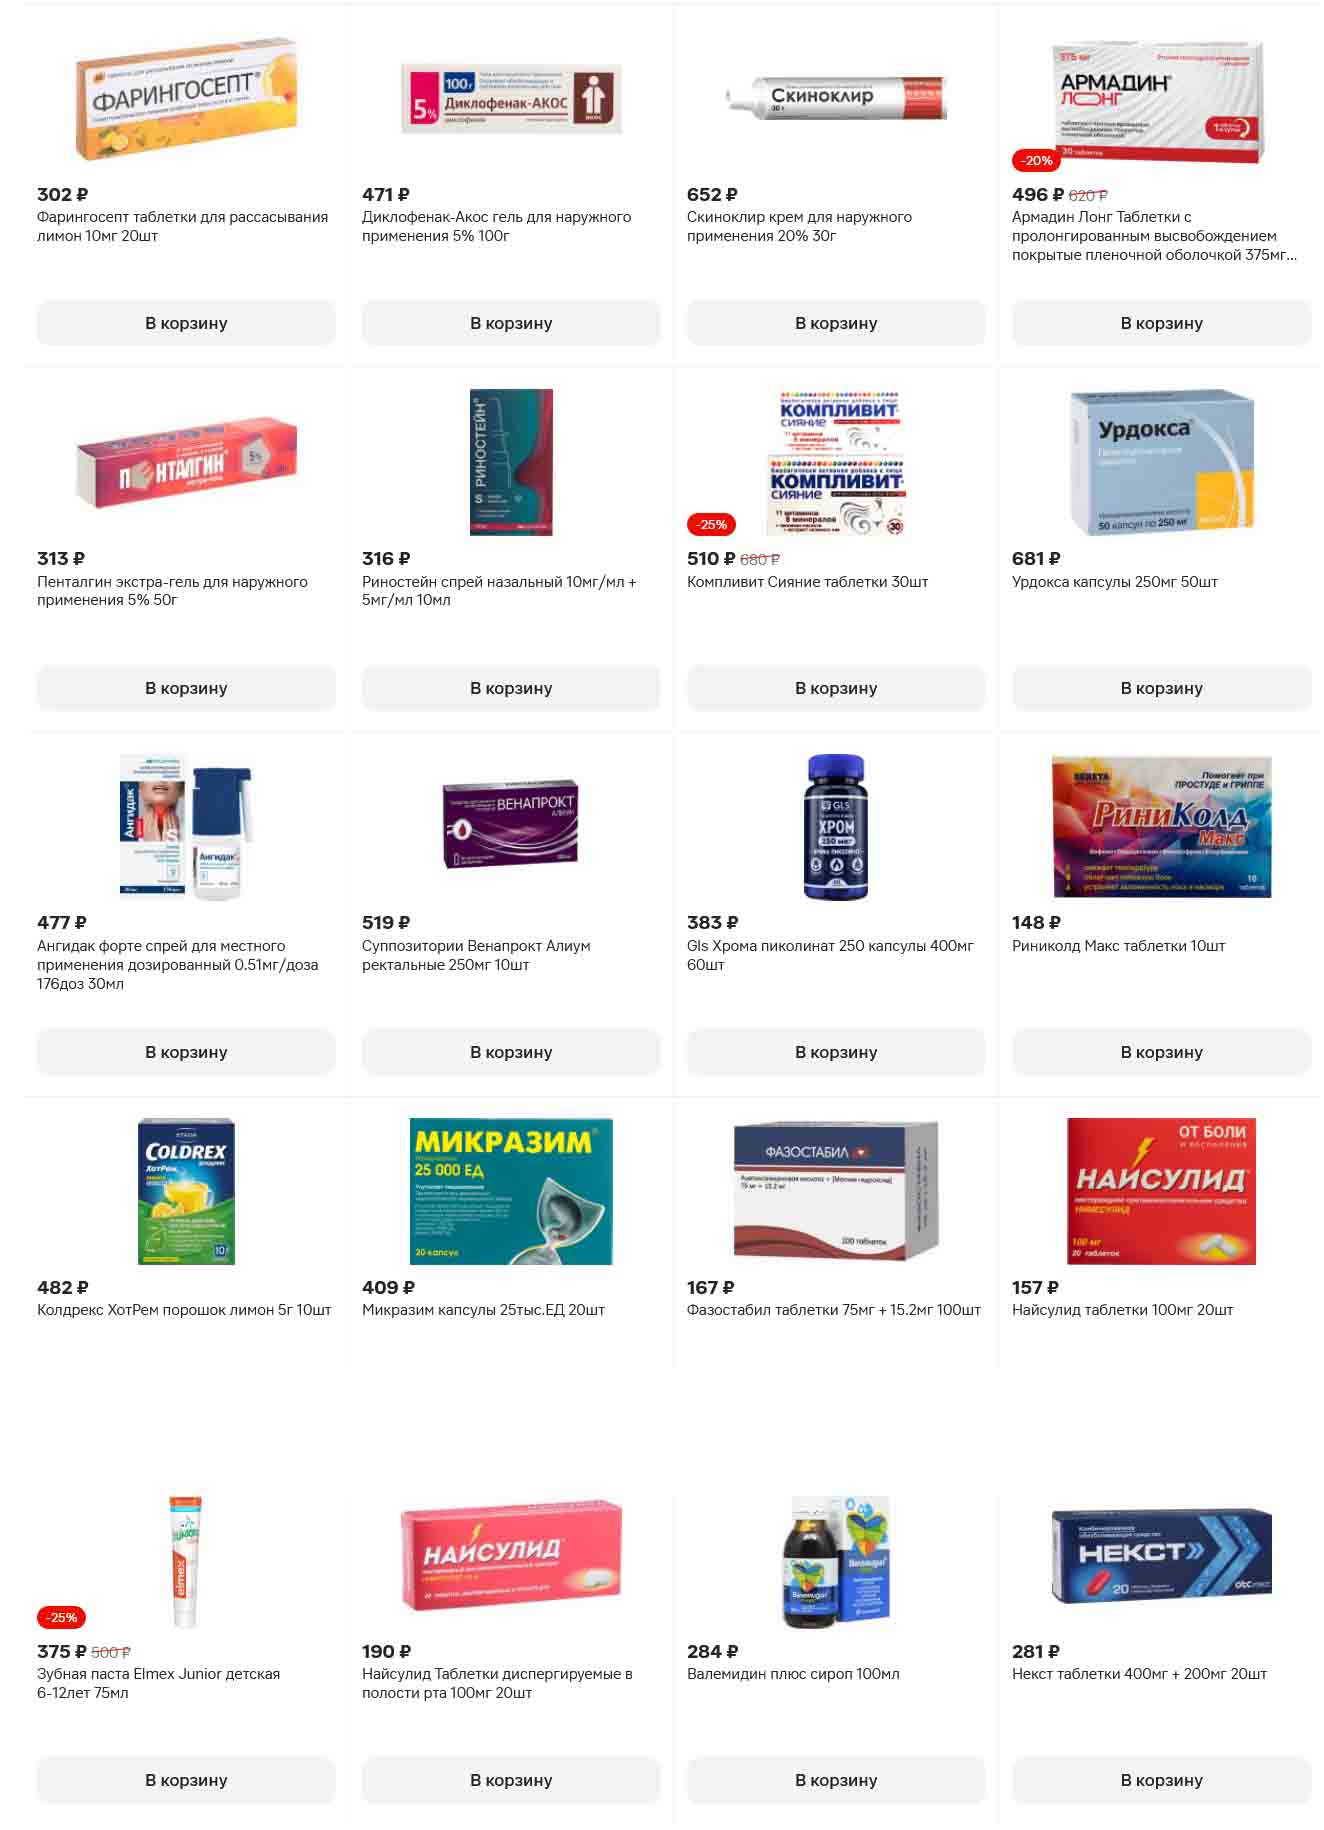Add Венапрокт Алиум suppositories to cart

tap(511, 1052)
